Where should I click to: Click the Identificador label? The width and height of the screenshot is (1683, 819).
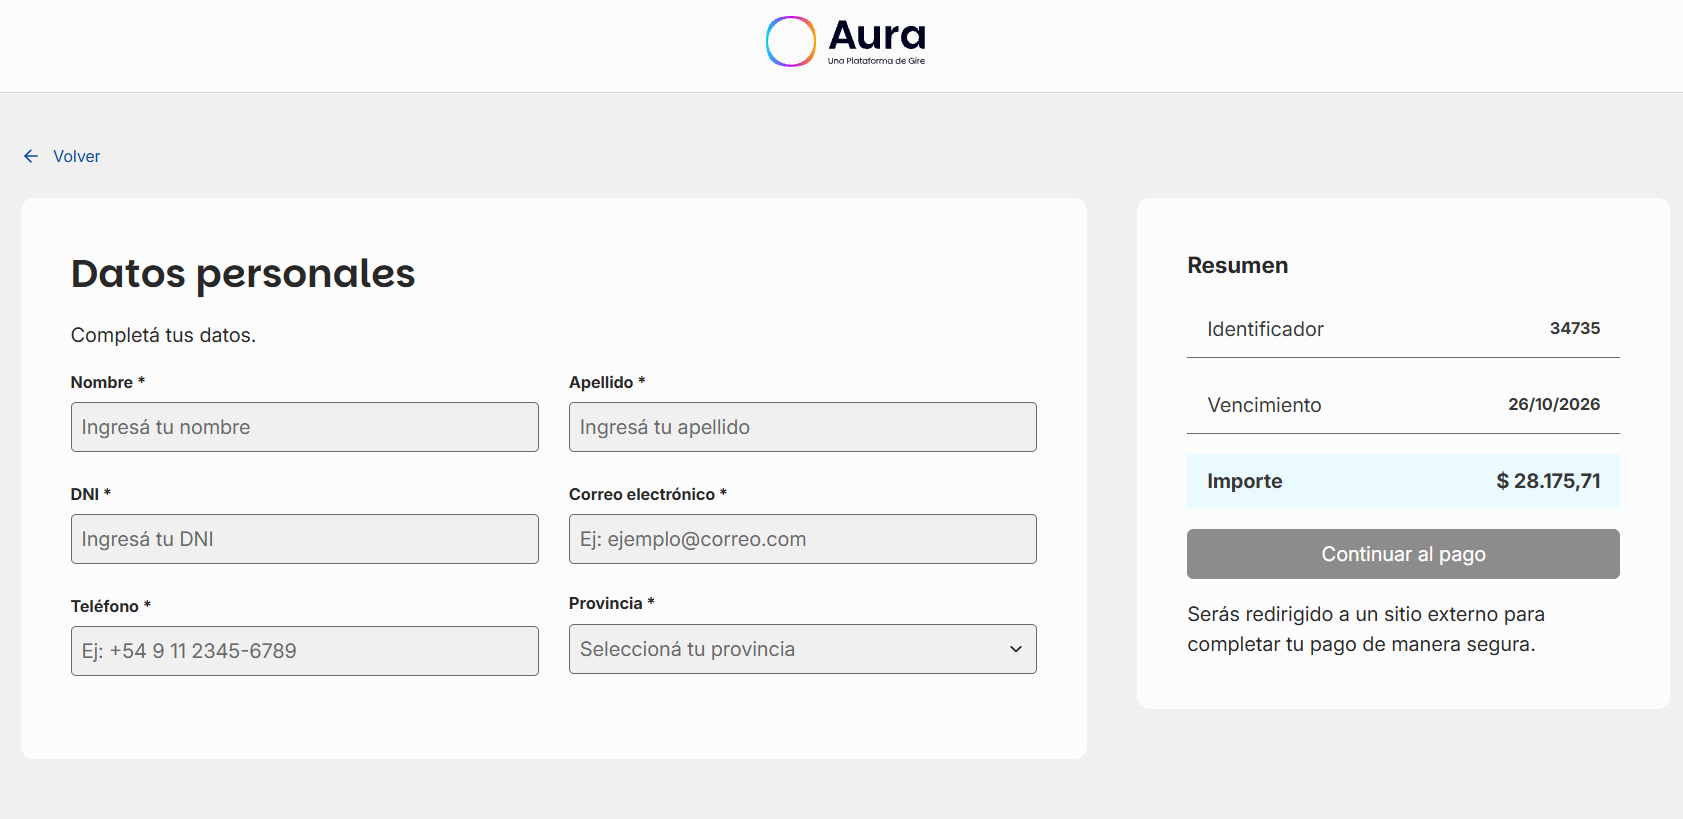click(x=1266, y=329)
